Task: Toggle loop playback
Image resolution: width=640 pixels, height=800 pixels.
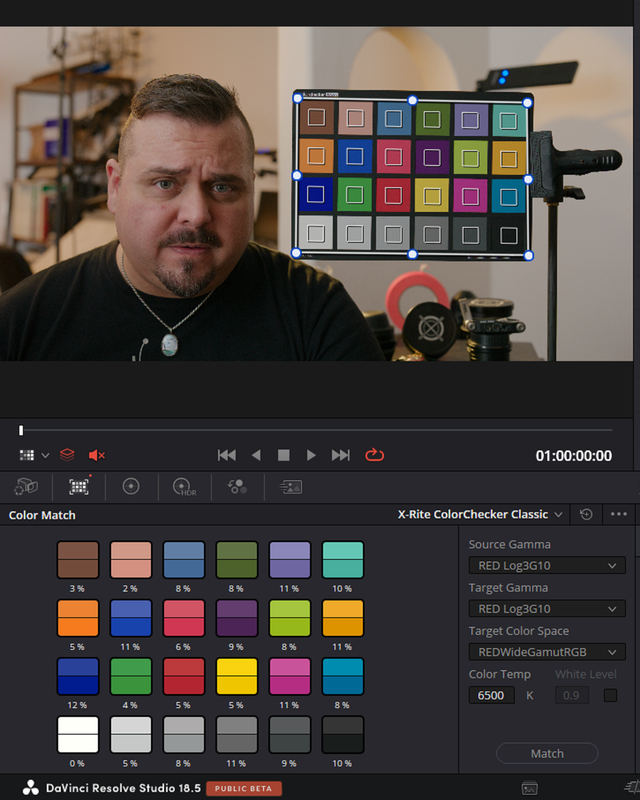Action: click(x=374, y=455)
